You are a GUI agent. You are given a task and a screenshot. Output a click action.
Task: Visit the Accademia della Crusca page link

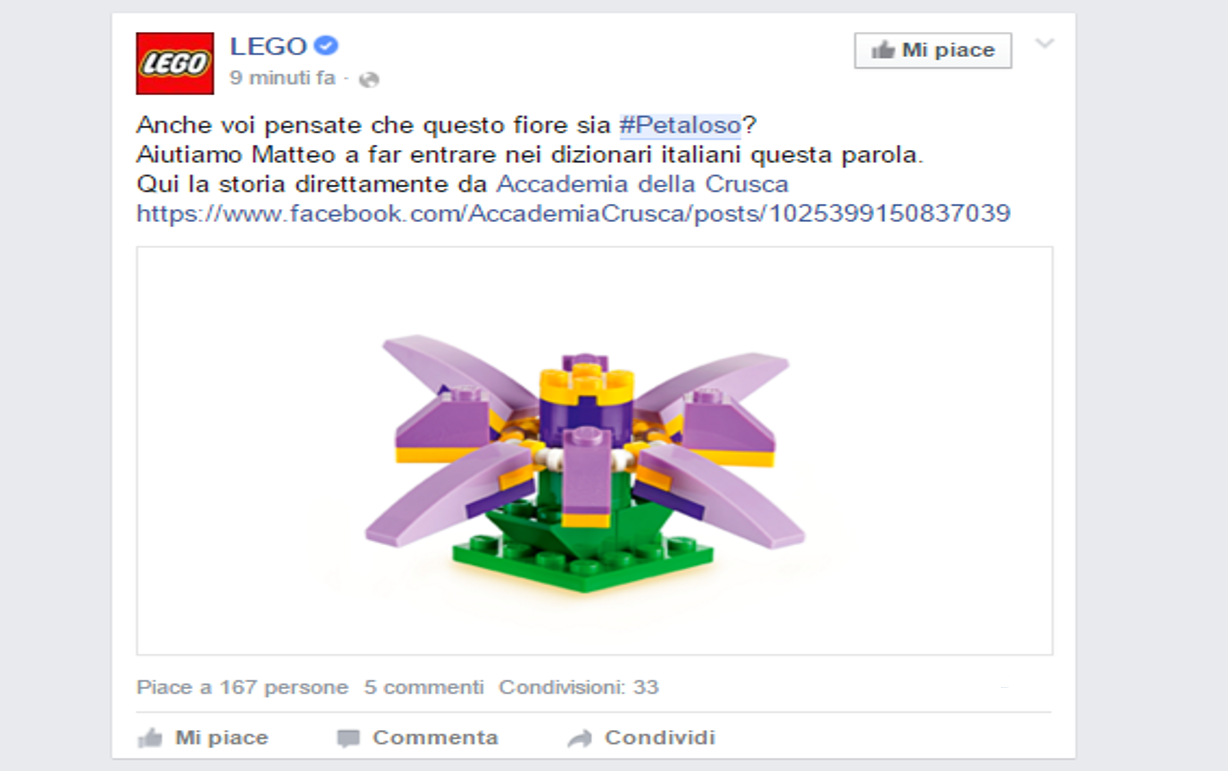[x=642, y=184]
